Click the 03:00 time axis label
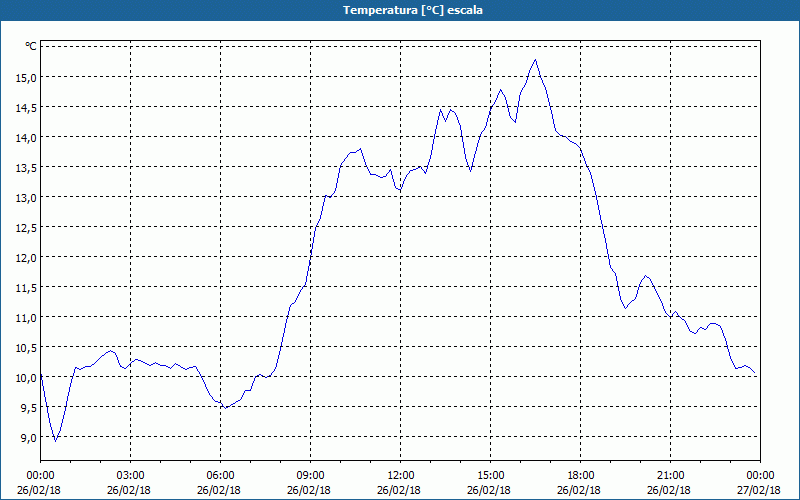Viewport: 800px width, 500px height. click(x=131, y=476)
